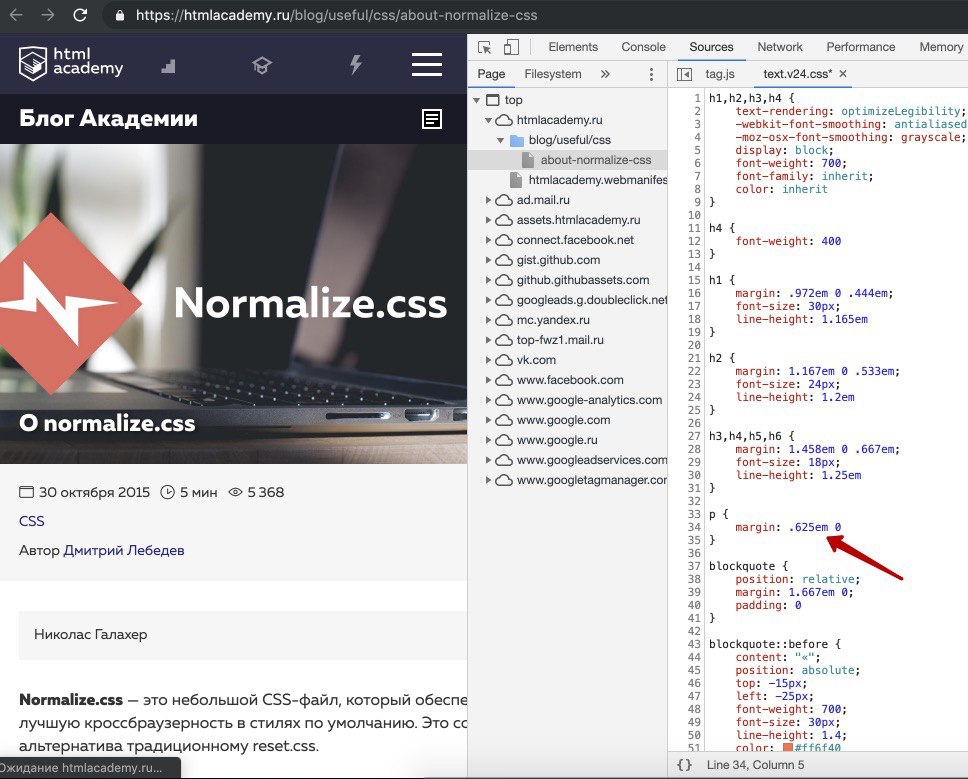Image resolution: width=968 pixels, height=779 pixels.
Task: Click the blockquote selector on line 37
Action: [741, 566]
